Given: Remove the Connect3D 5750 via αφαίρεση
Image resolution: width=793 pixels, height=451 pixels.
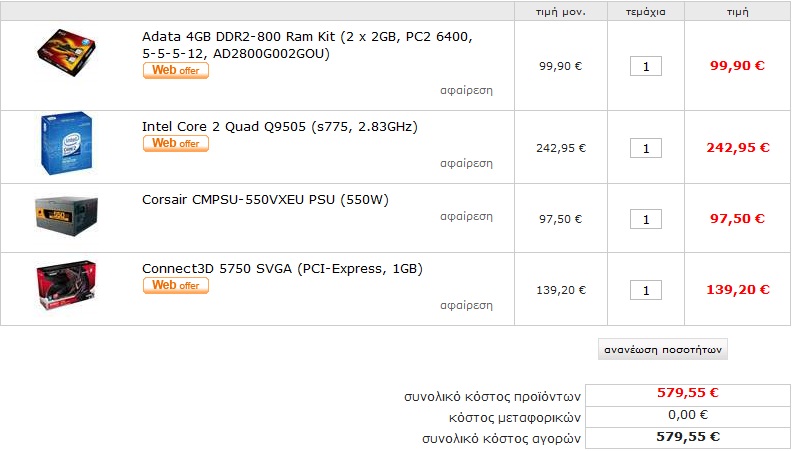Looking at the screenshot, I should click(466, 305).
